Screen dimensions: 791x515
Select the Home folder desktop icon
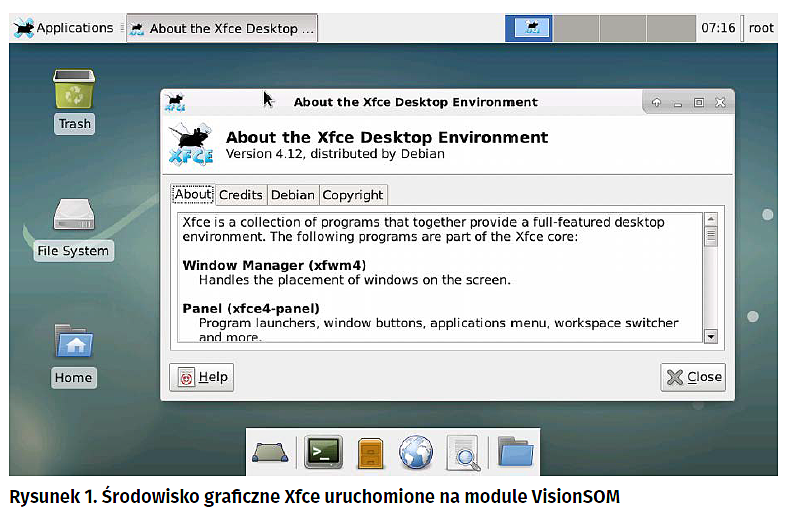(74, 352)
